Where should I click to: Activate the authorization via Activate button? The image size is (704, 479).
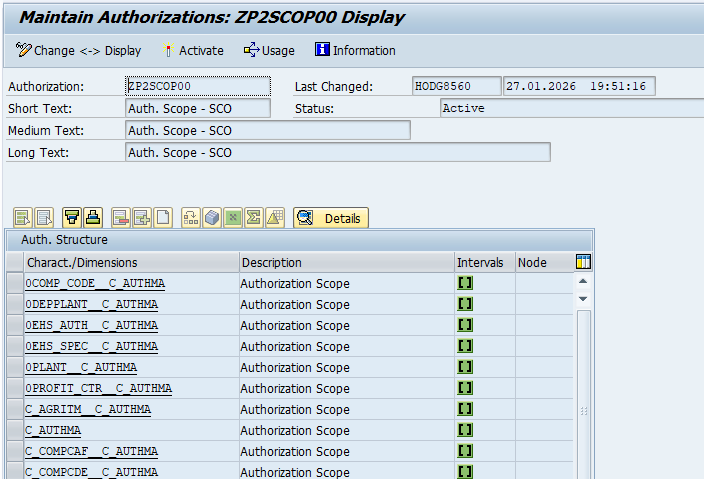tap(193, 50)
